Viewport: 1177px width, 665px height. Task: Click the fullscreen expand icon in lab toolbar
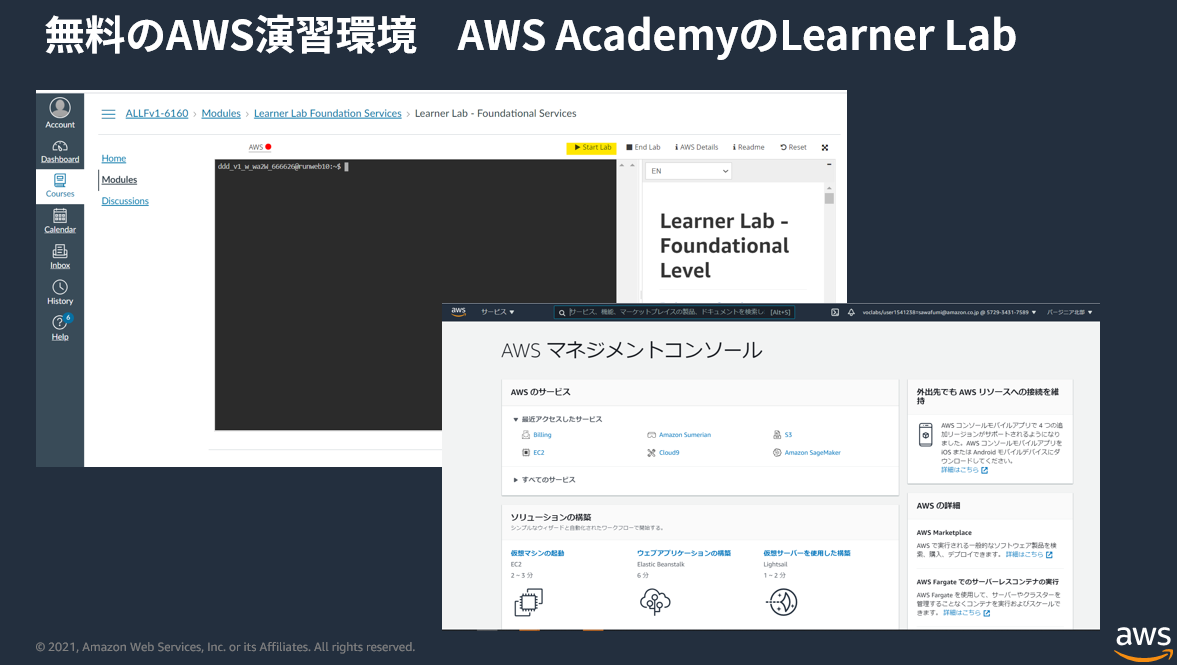coord(825,148)
